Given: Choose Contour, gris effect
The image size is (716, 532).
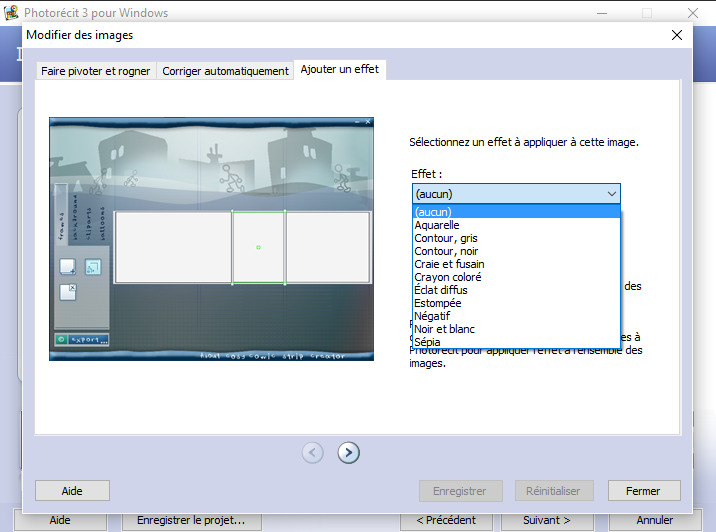Looking at the screenshot, I should coord(516,238).
